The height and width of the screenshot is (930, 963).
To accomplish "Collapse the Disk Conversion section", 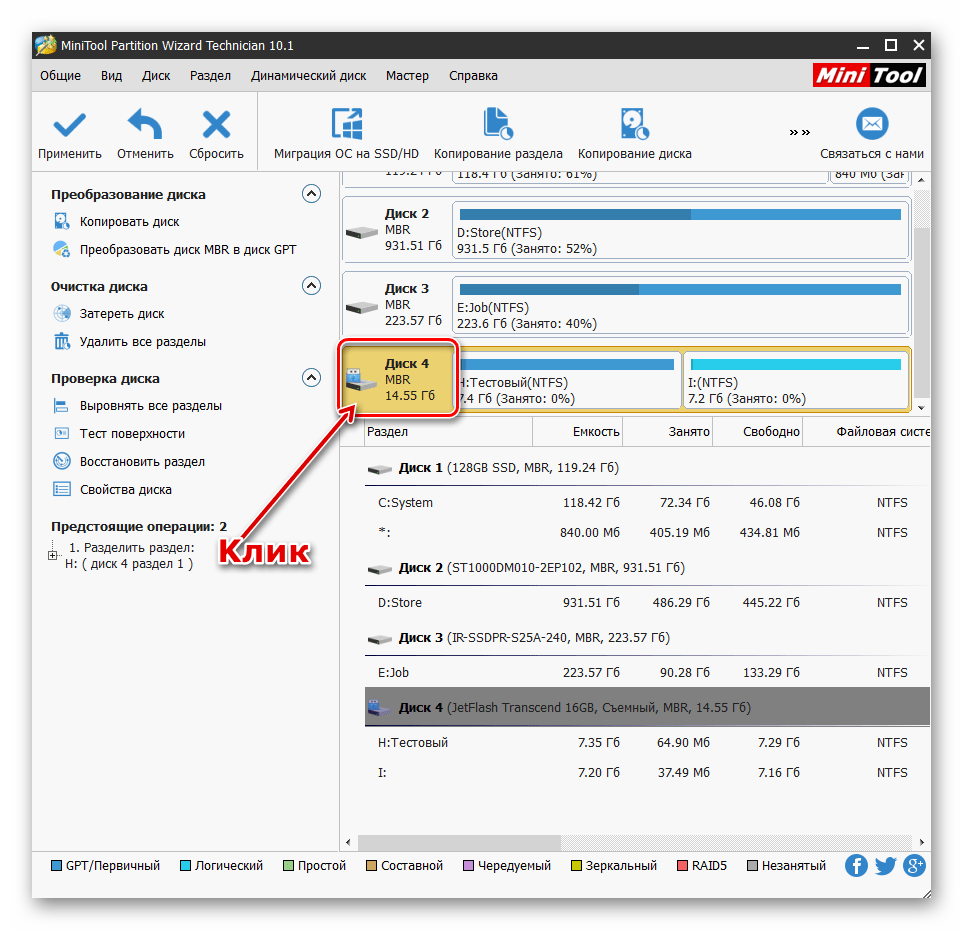I will point(312,194).
